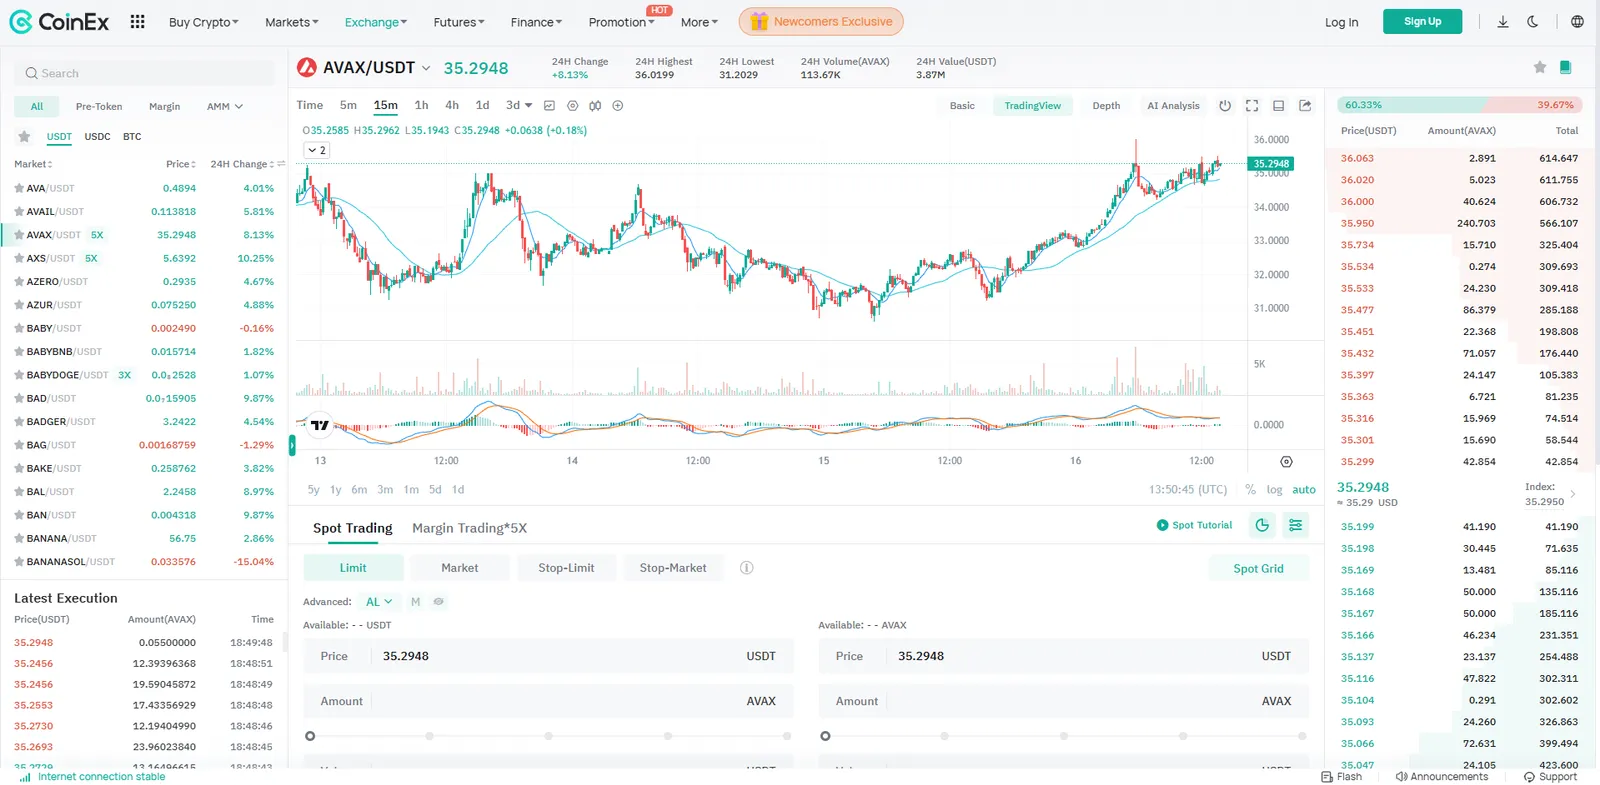
Task: Click the order type info icon
Action: pos(746,568)
